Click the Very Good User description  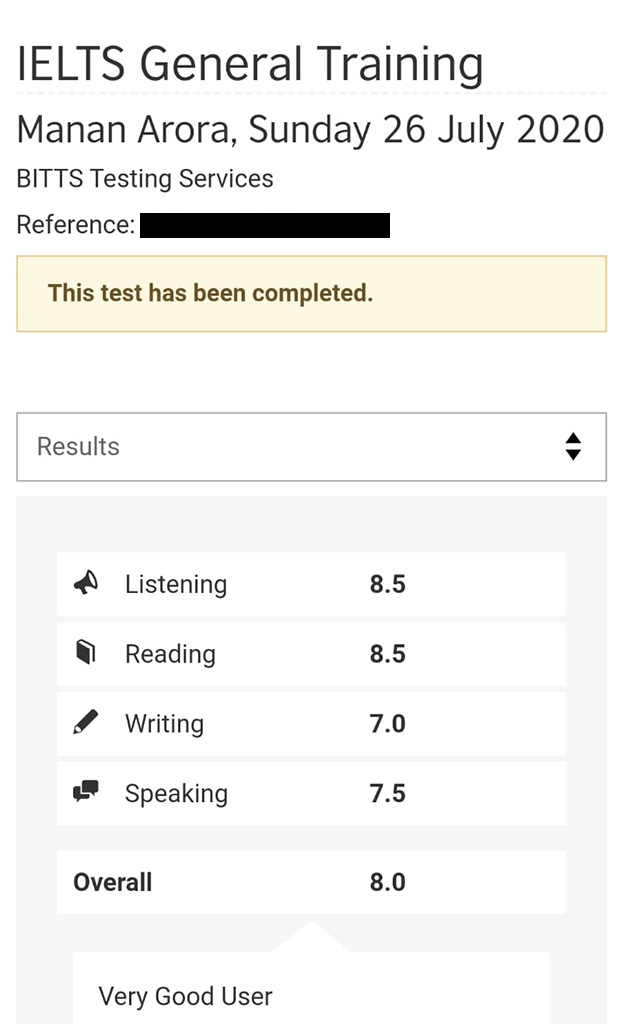[x=185, y=997]
